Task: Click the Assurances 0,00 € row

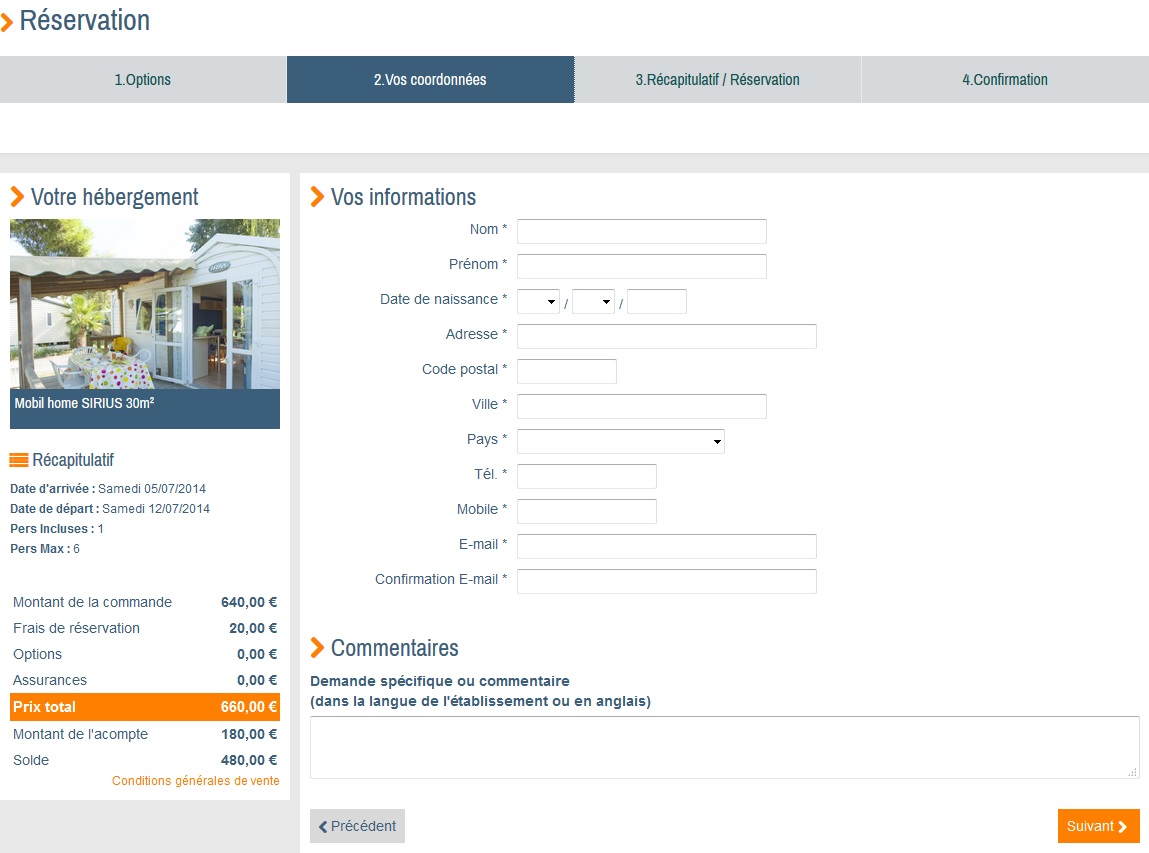Action: tap(145, 680)
